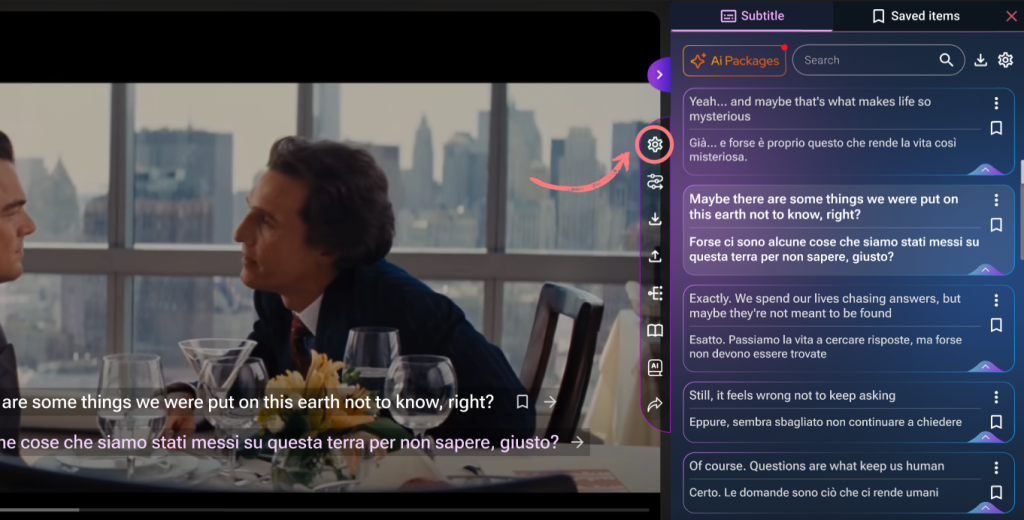This screenshot has height=520, width=1024.
Task: Open panel settings gear beside download icon
Action: 1005,60
